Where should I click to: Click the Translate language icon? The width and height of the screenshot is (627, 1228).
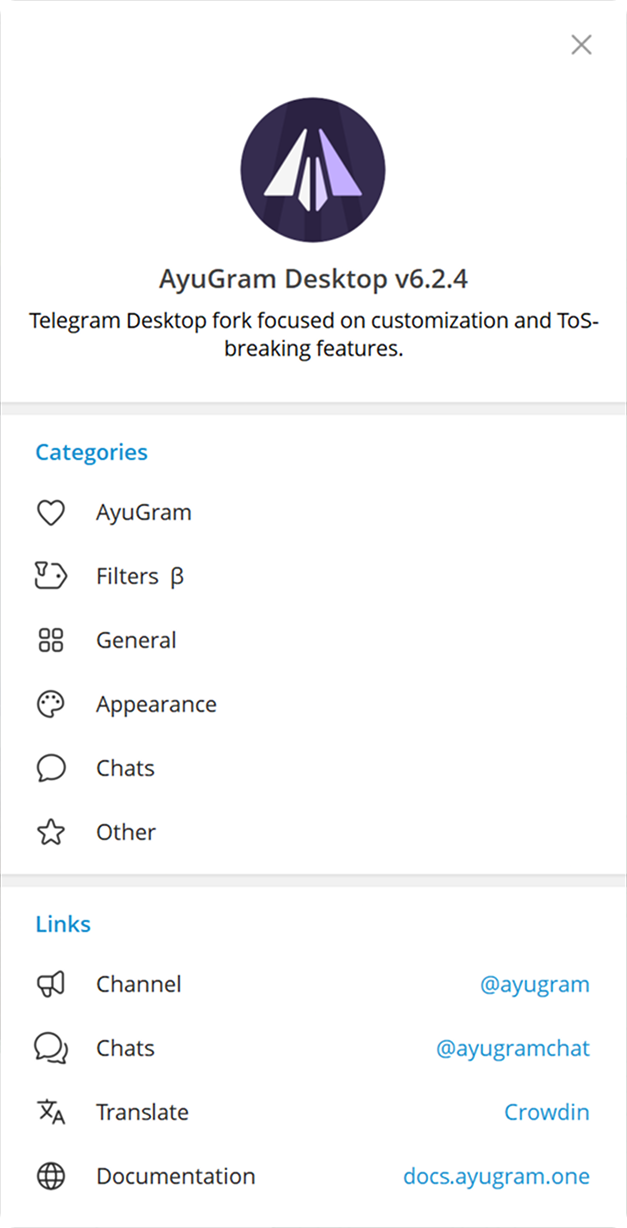tap(51, 1112)
